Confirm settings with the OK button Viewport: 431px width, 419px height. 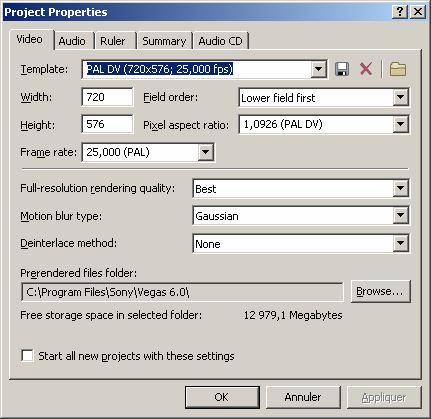(x=222, y=397)
